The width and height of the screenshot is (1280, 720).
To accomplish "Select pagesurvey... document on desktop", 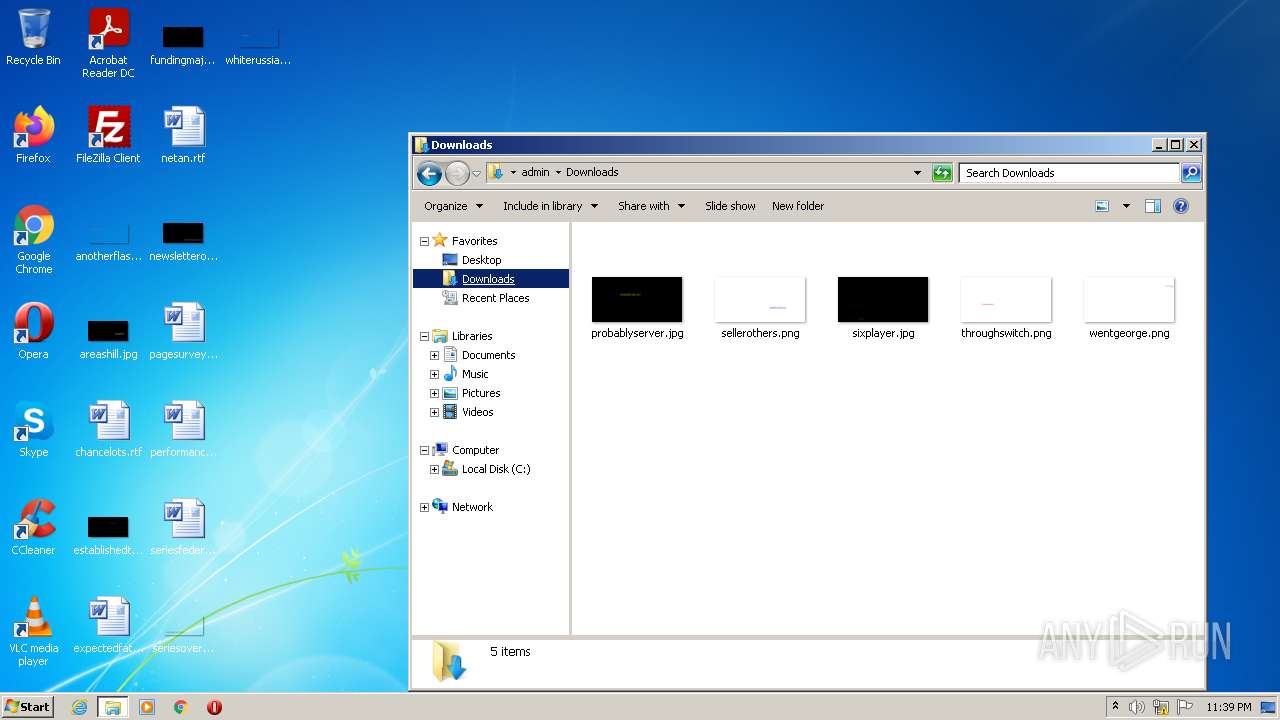I will [x=183, y=331].
